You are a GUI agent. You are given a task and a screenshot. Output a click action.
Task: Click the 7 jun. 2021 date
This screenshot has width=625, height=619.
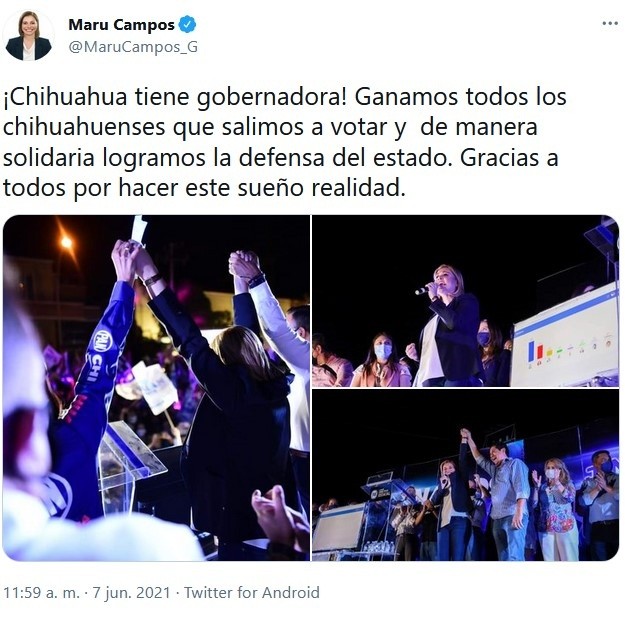coord(132,592)
